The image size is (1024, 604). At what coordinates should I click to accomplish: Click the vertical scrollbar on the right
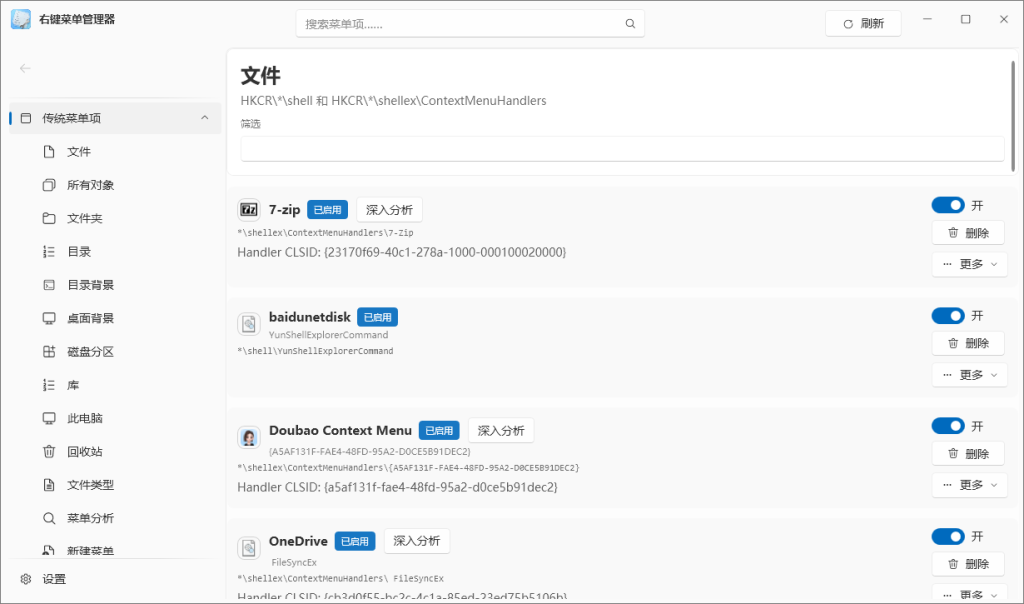(1013, 116)
